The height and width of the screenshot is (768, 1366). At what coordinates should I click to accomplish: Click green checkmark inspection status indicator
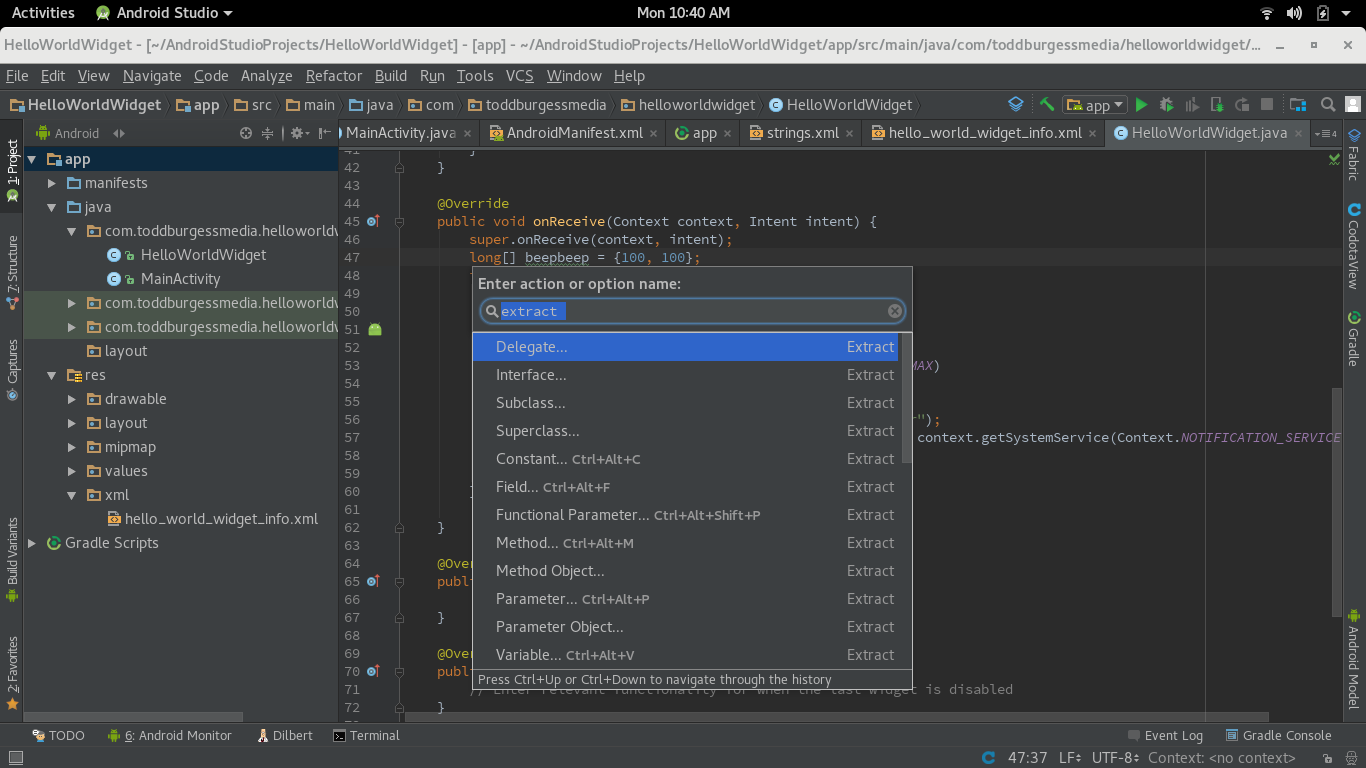[1334, 158]
